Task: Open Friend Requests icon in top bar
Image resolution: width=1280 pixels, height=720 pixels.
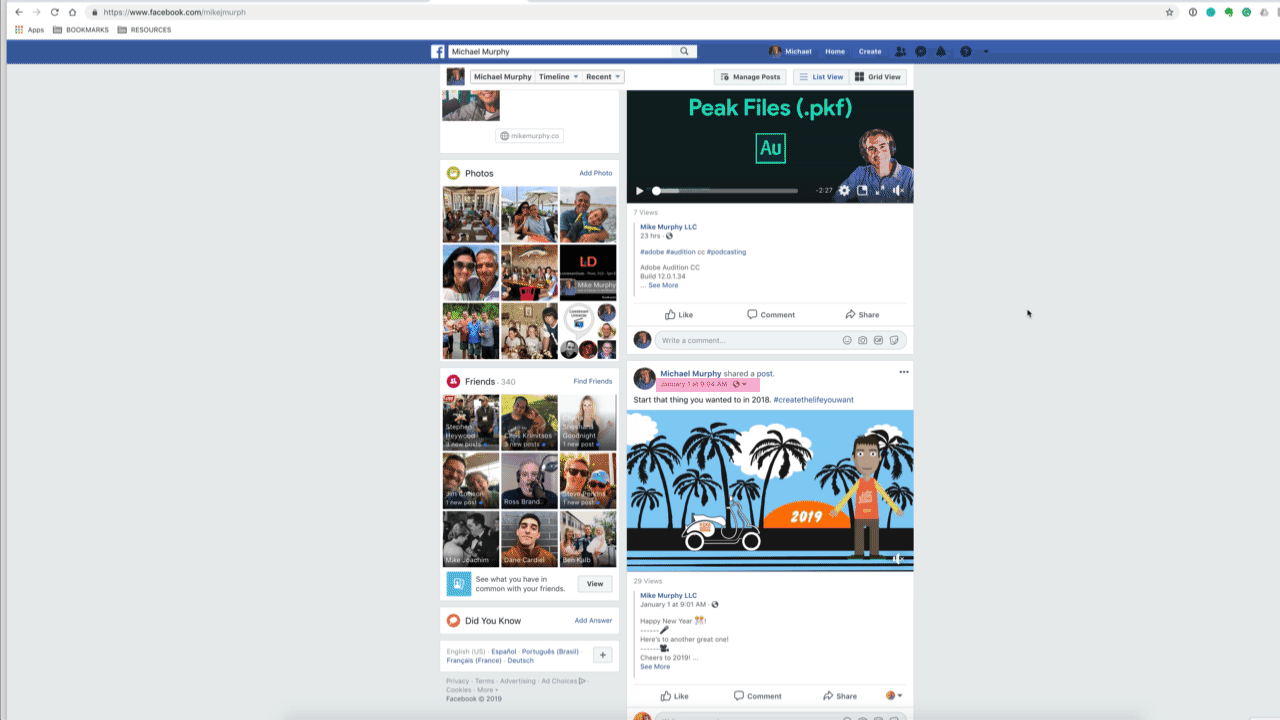Action: [901, 52]
